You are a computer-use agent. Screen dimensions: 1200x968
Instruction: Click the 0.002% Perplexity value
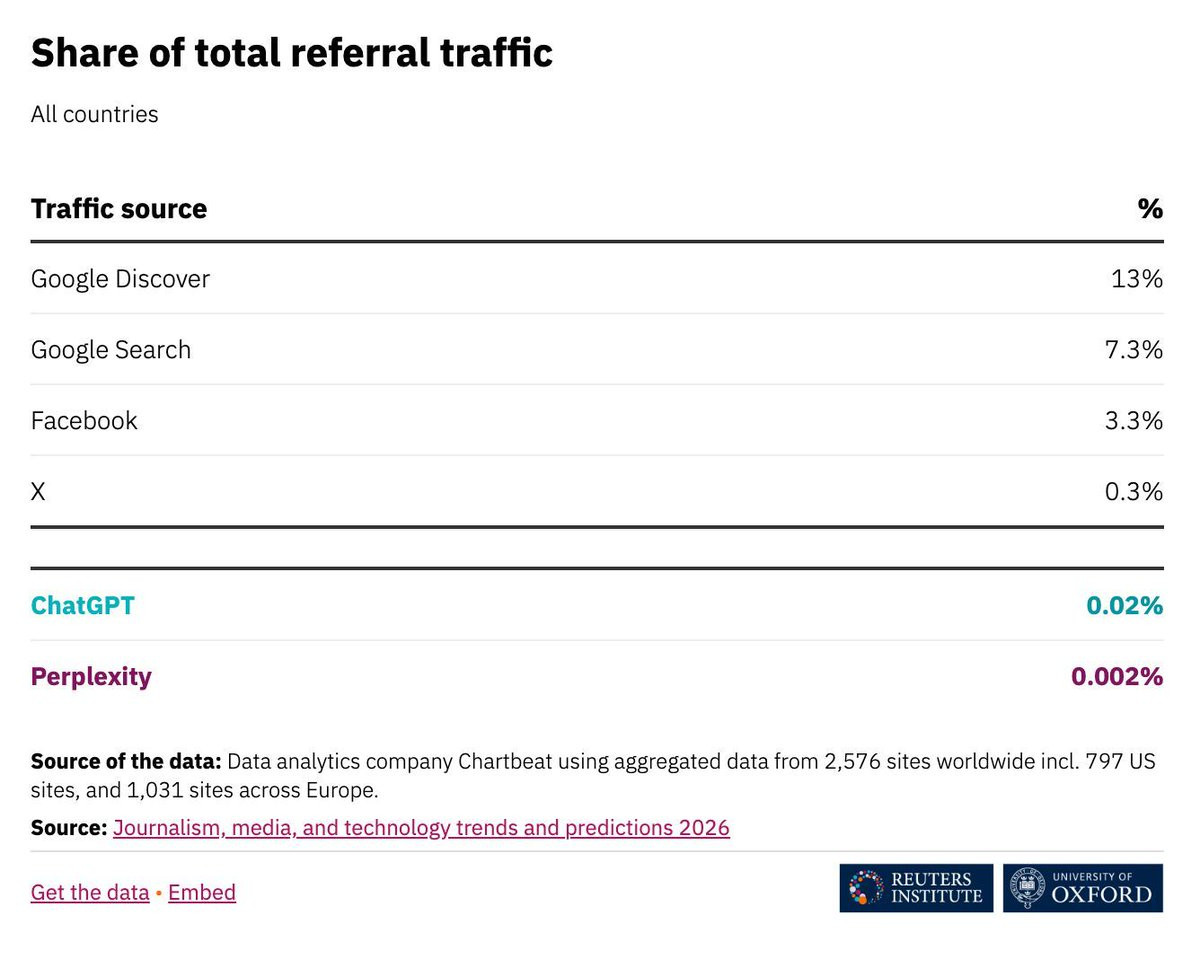click(x=1117, y=677)
